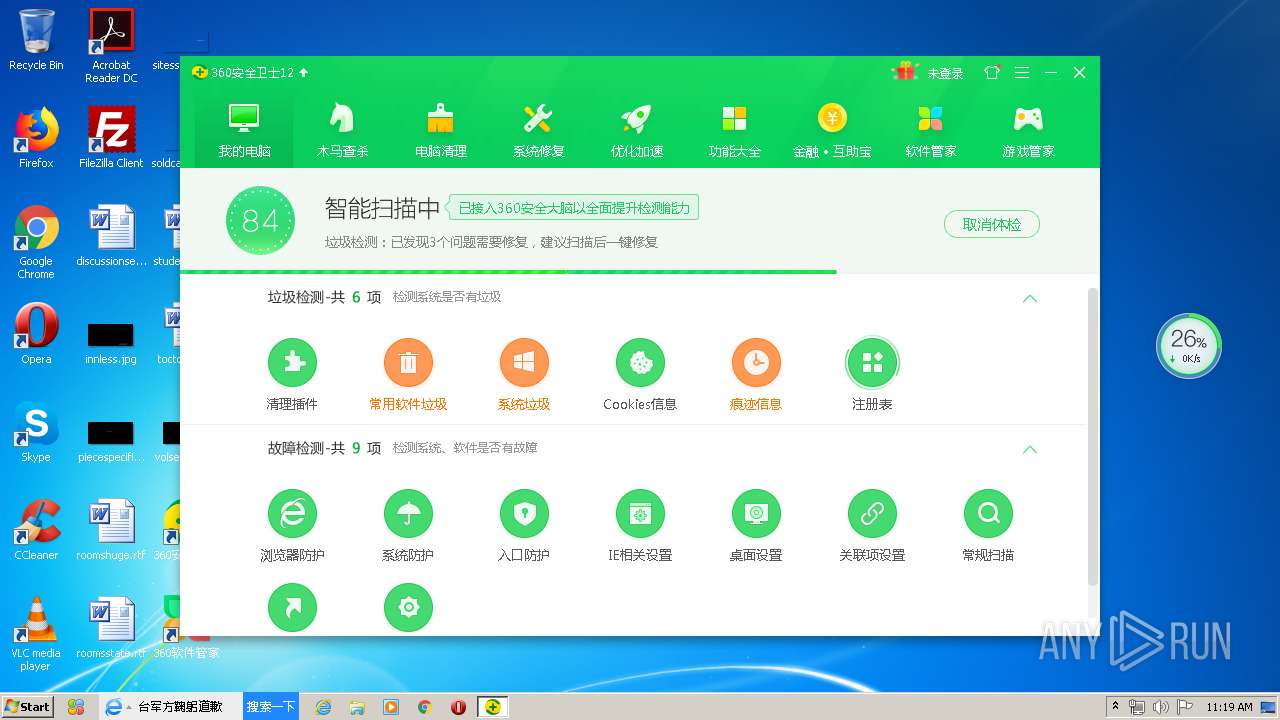Open VLC media player desktop shortcut
The width and height of the screenshot is (1280, 720).
pyautogui.click(x=36, y=634)
